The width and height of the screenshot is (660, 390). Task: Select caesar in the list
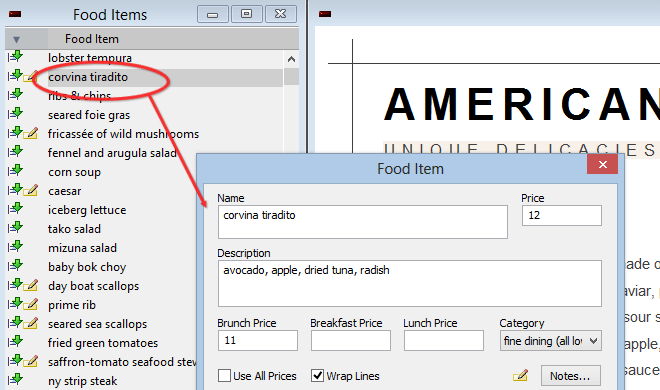point(64,191)
